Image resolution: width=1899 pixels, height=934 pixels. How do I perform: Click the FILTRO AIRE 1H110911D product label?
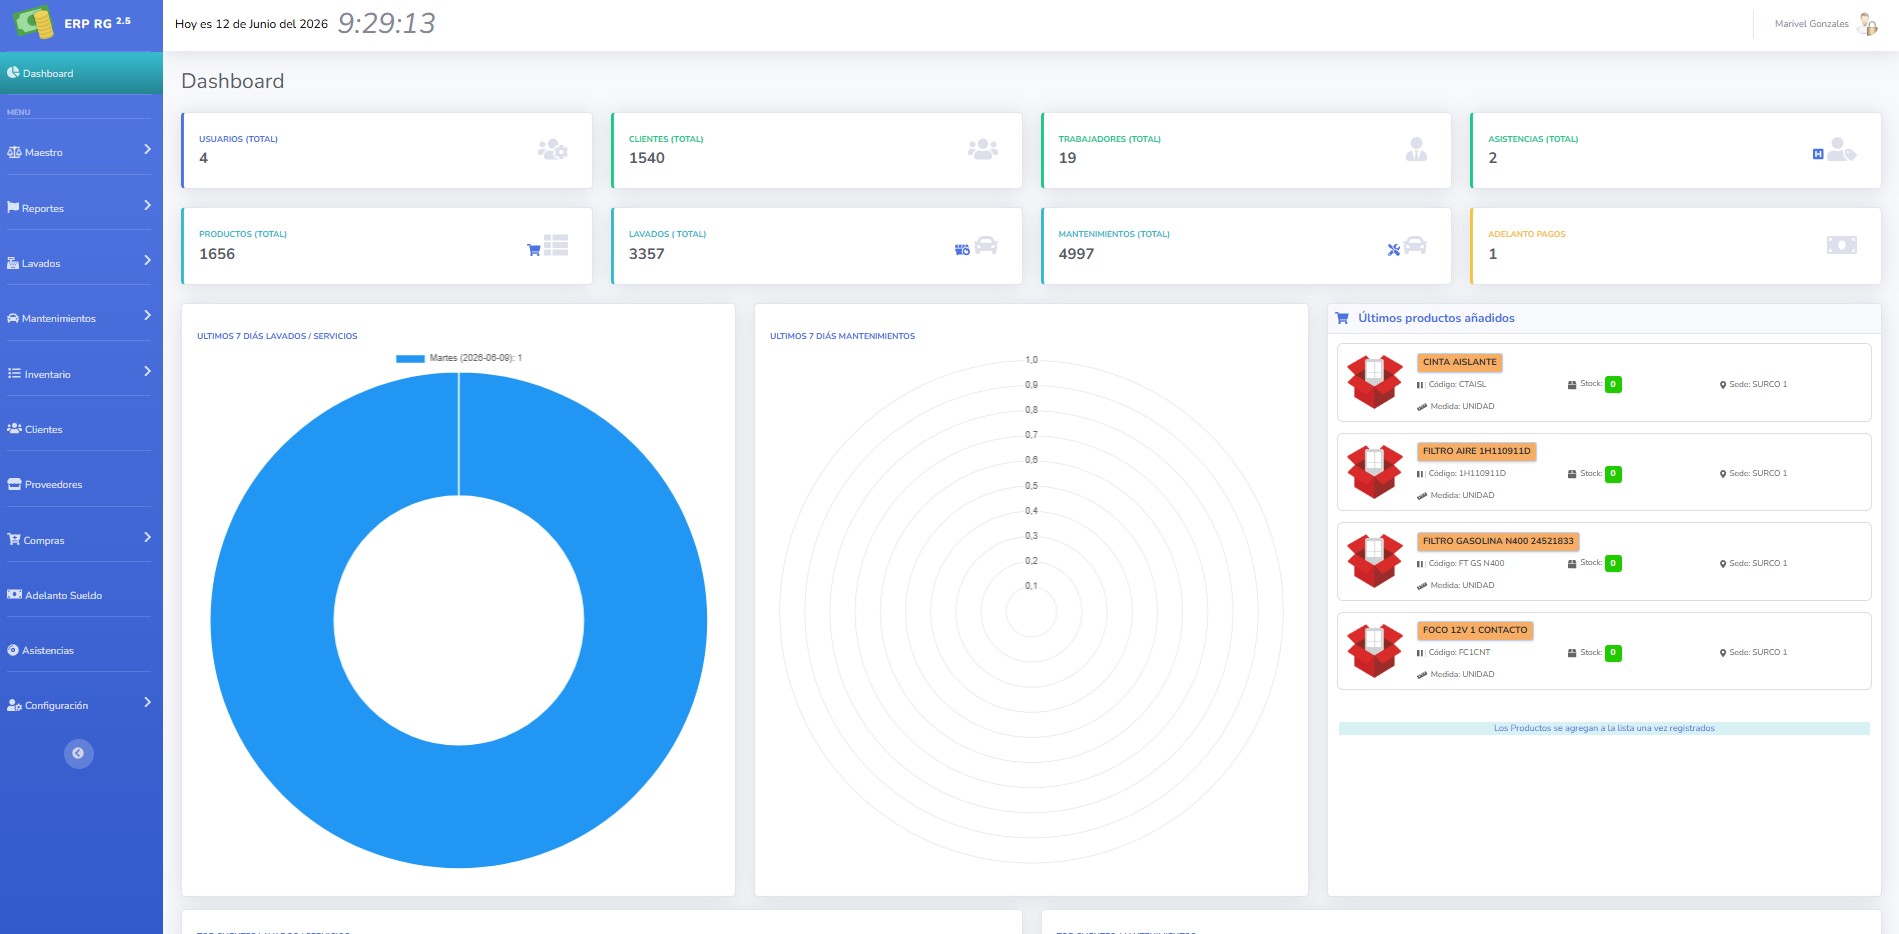tap(1476, 451)
